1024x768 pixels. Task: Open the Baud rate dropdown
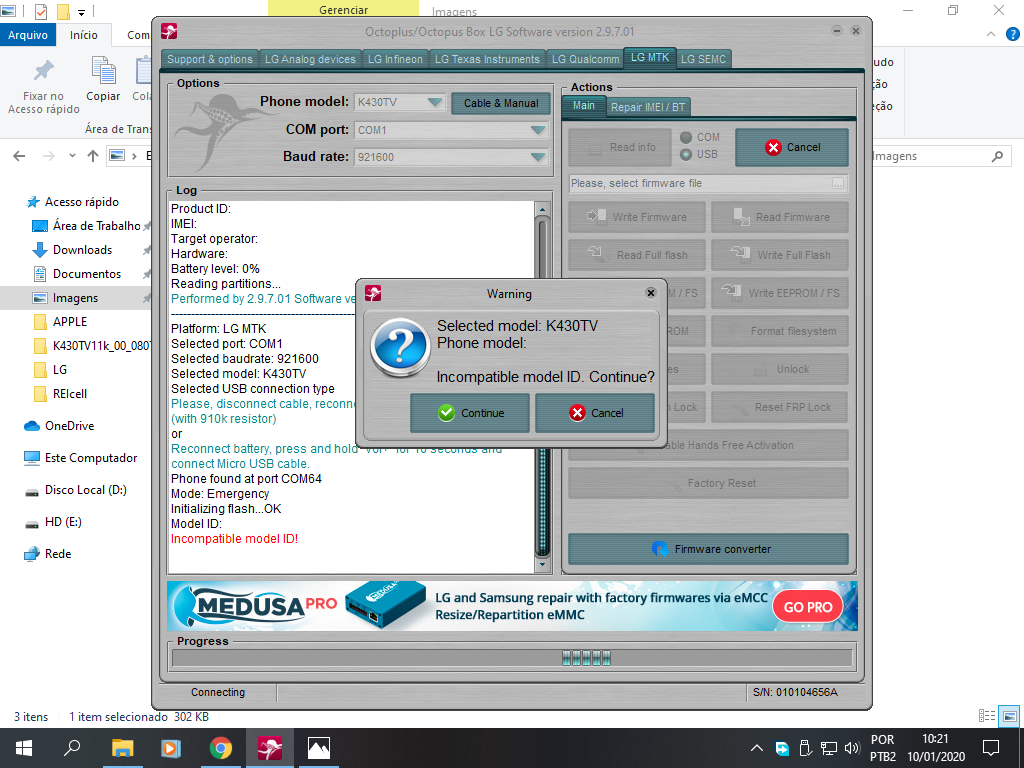coord(537,157)
